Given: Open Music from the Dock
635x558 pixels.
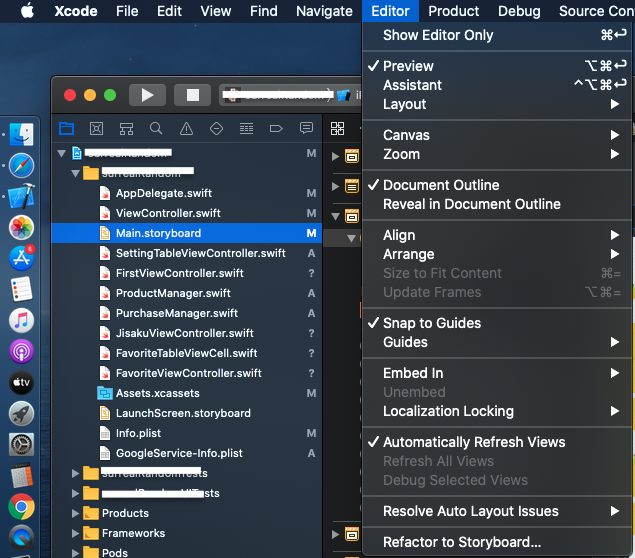Looking at the screenshot, I should (21, 320).
